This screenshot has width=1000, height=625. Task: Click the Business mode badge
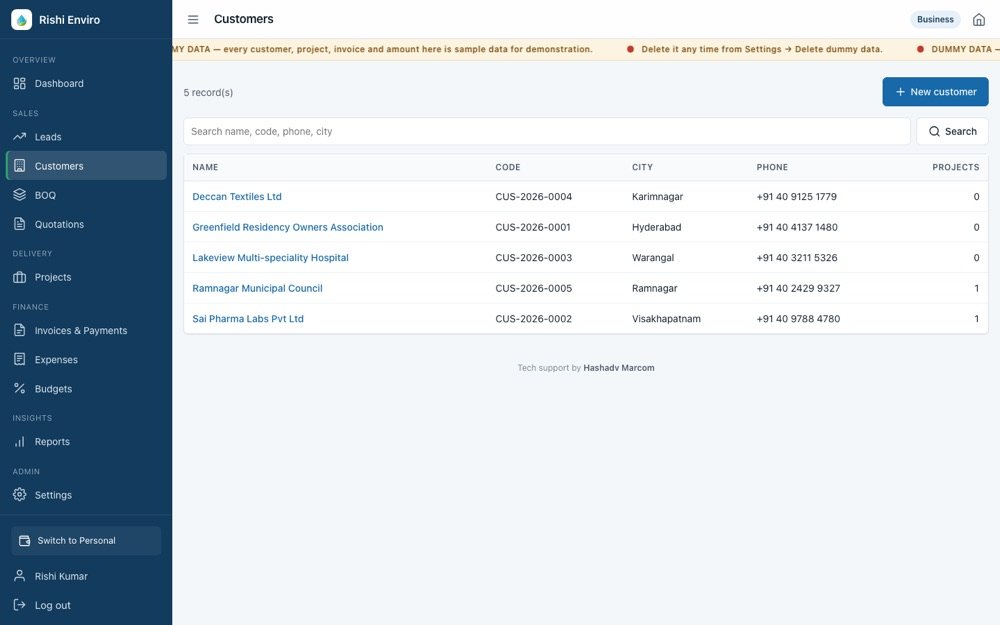(x=935, y=20)
